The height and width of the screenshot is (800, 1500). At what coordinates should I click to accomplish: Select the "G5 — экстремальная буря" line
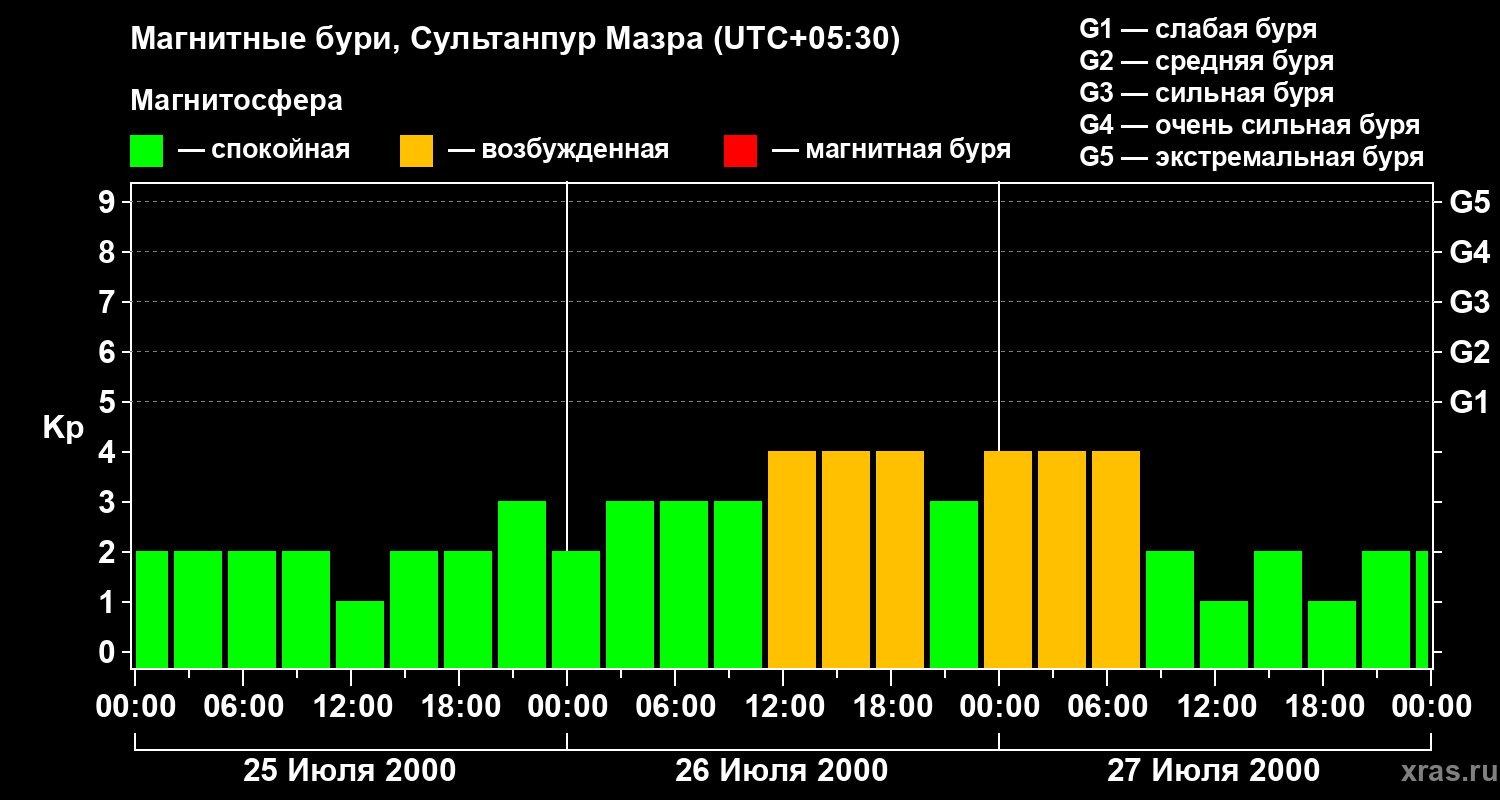coord(1252,157)
